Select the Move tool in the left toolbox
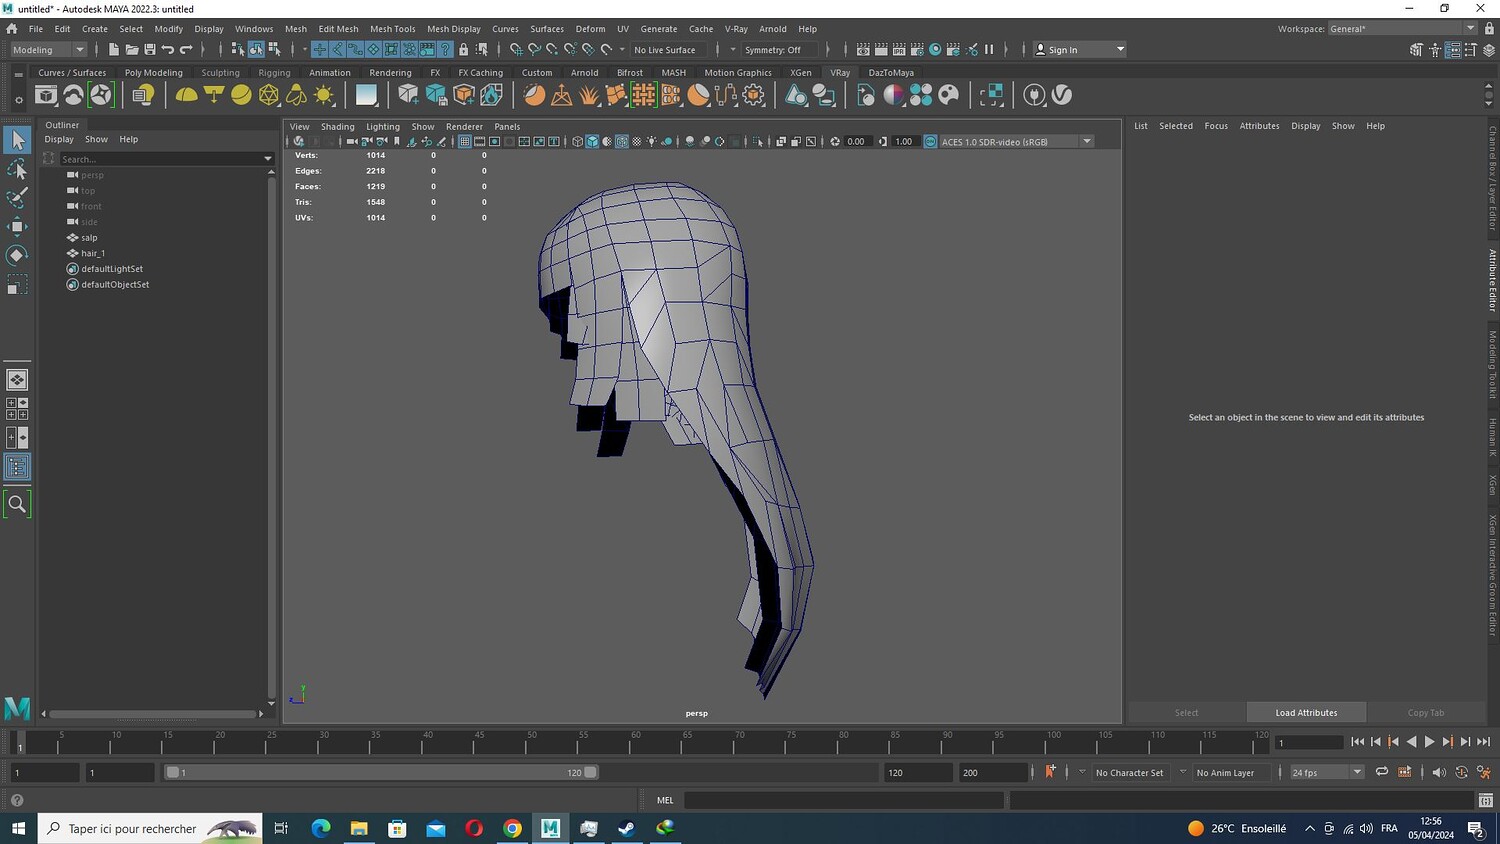Viewport: 1500px width, 844px height. [x=17, y=226]
